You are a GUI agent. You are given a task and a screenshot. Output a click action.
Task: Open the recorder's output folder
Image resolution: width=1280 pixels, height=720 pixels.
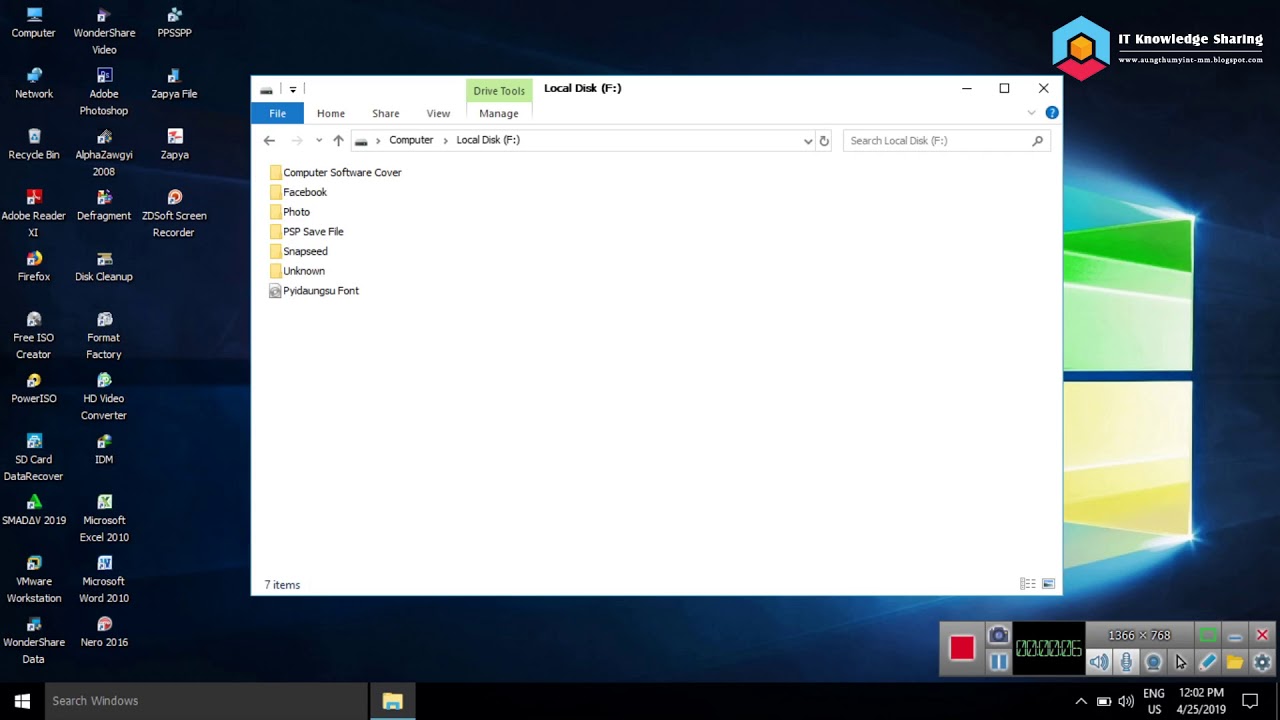pyautogui.click(x=1235, y=662)
